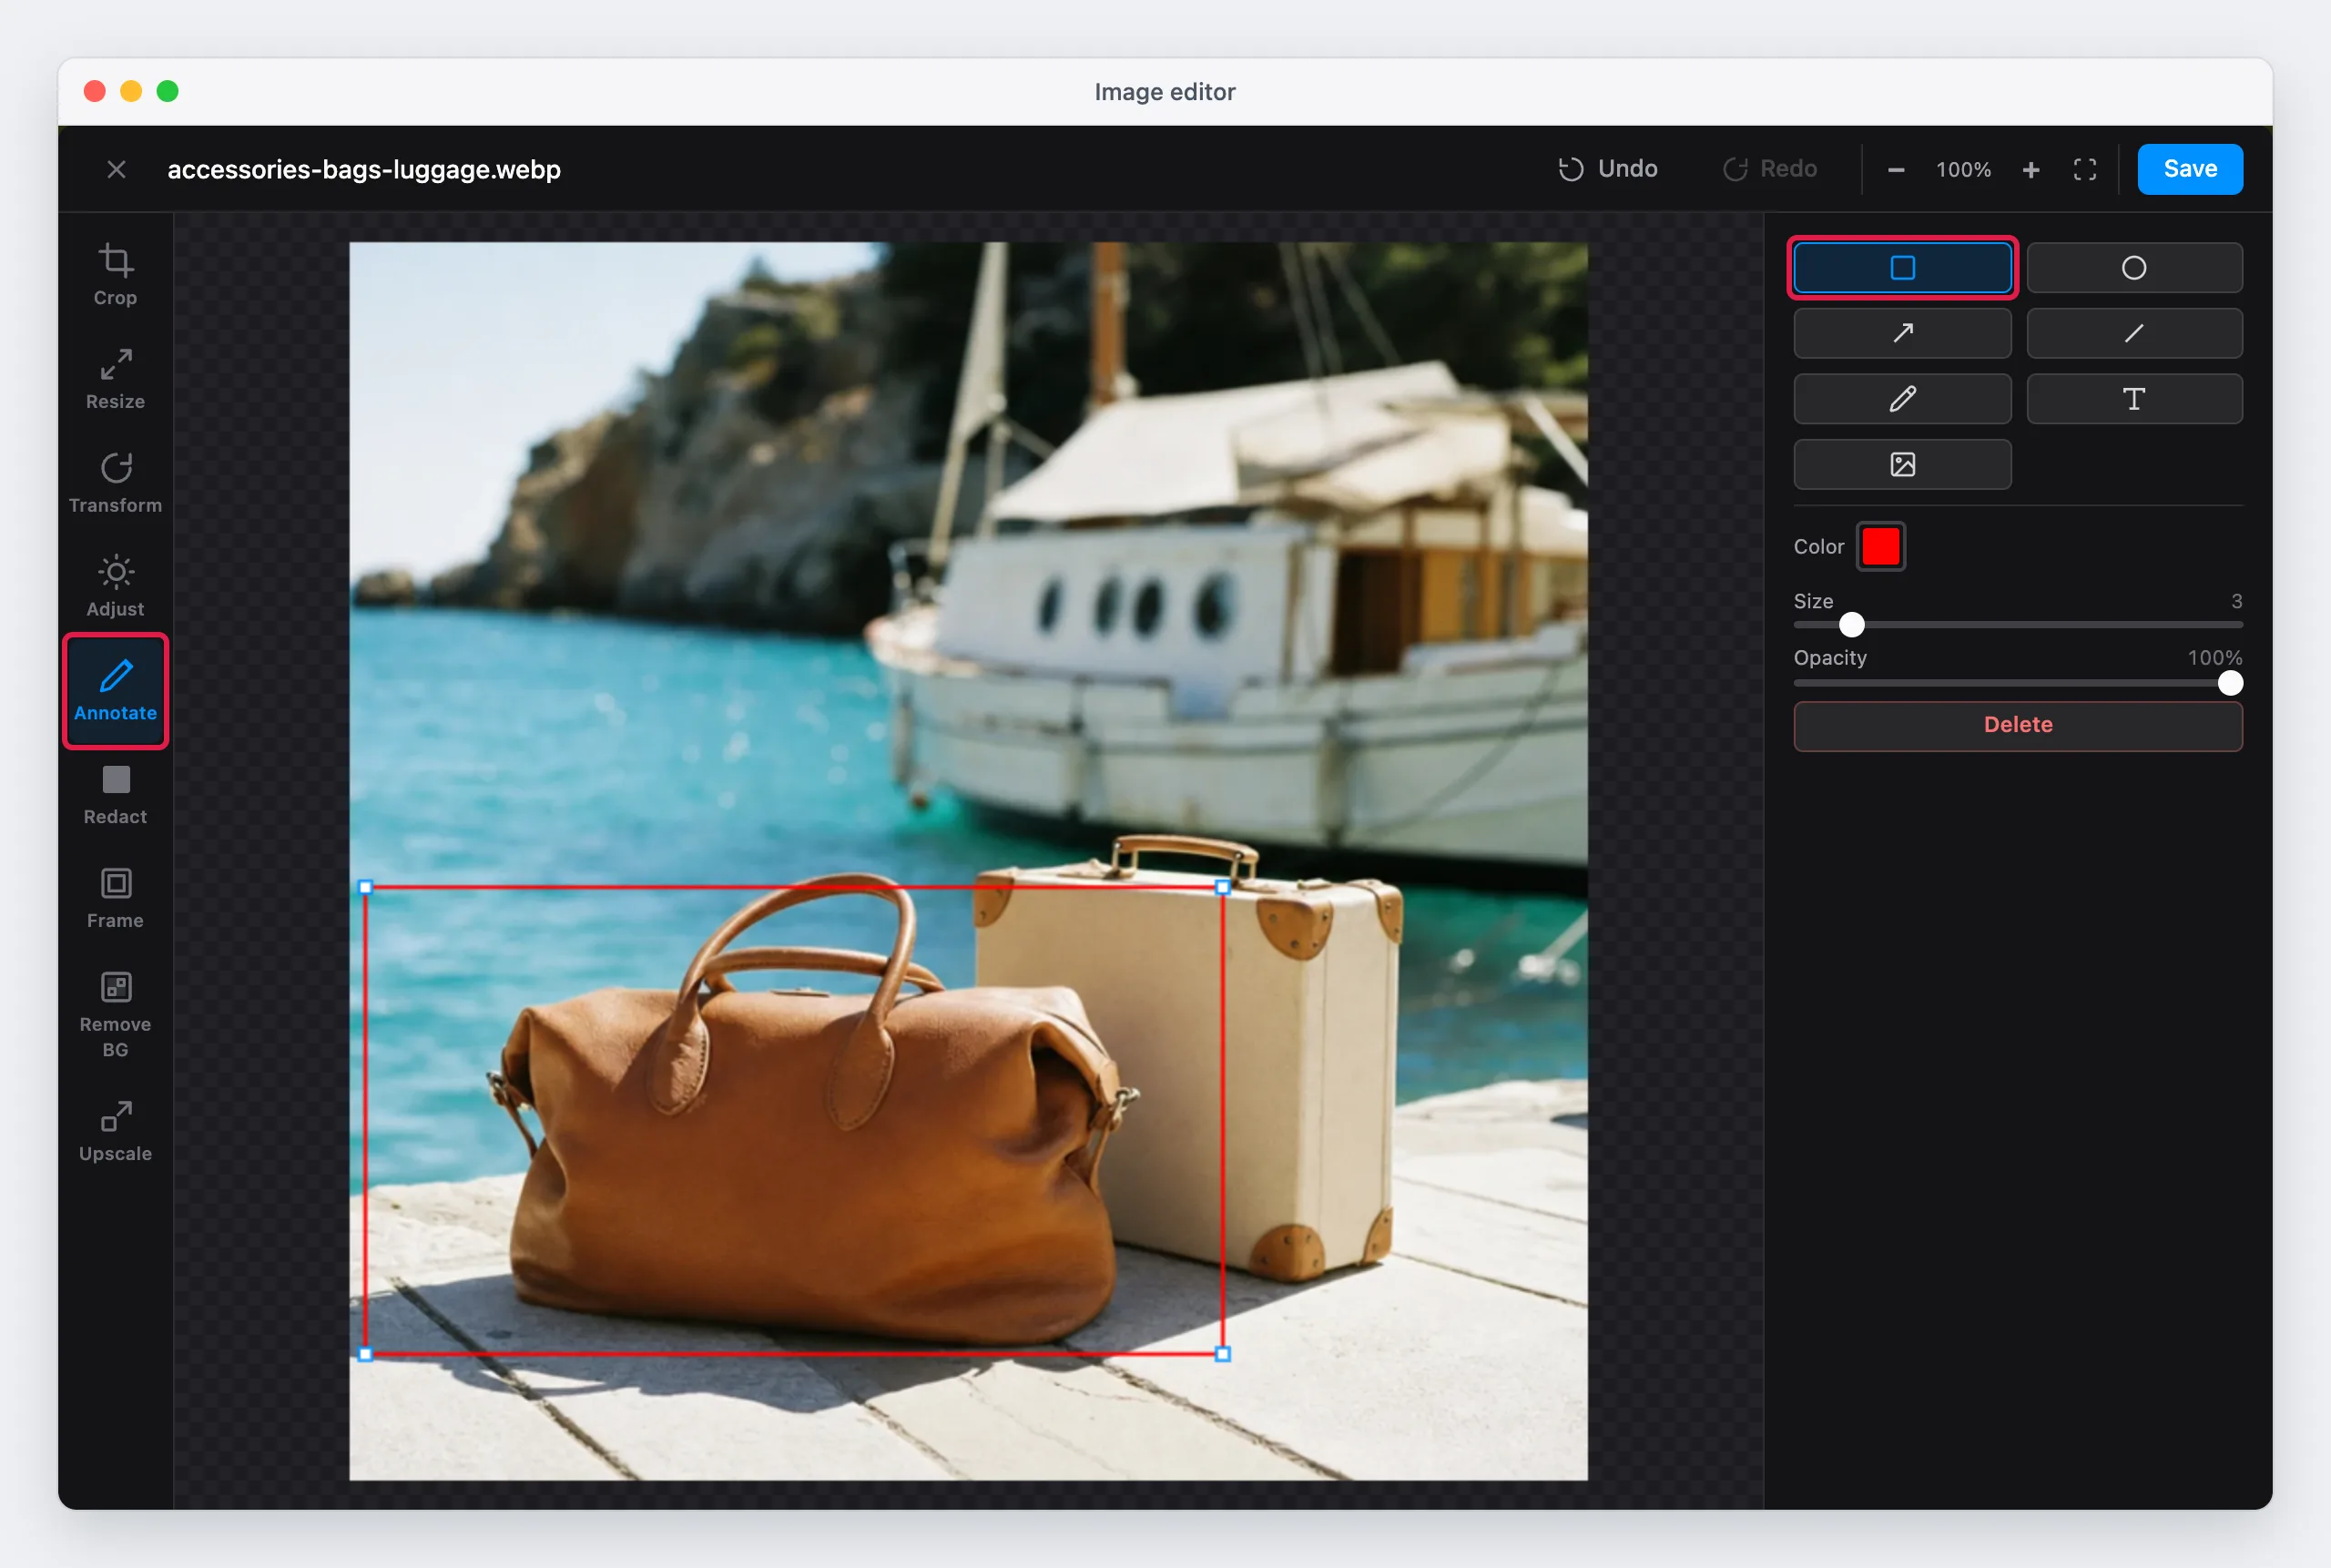2331x1568 pixels.
Task: Open the Resize tool
Action: point(115,378)
